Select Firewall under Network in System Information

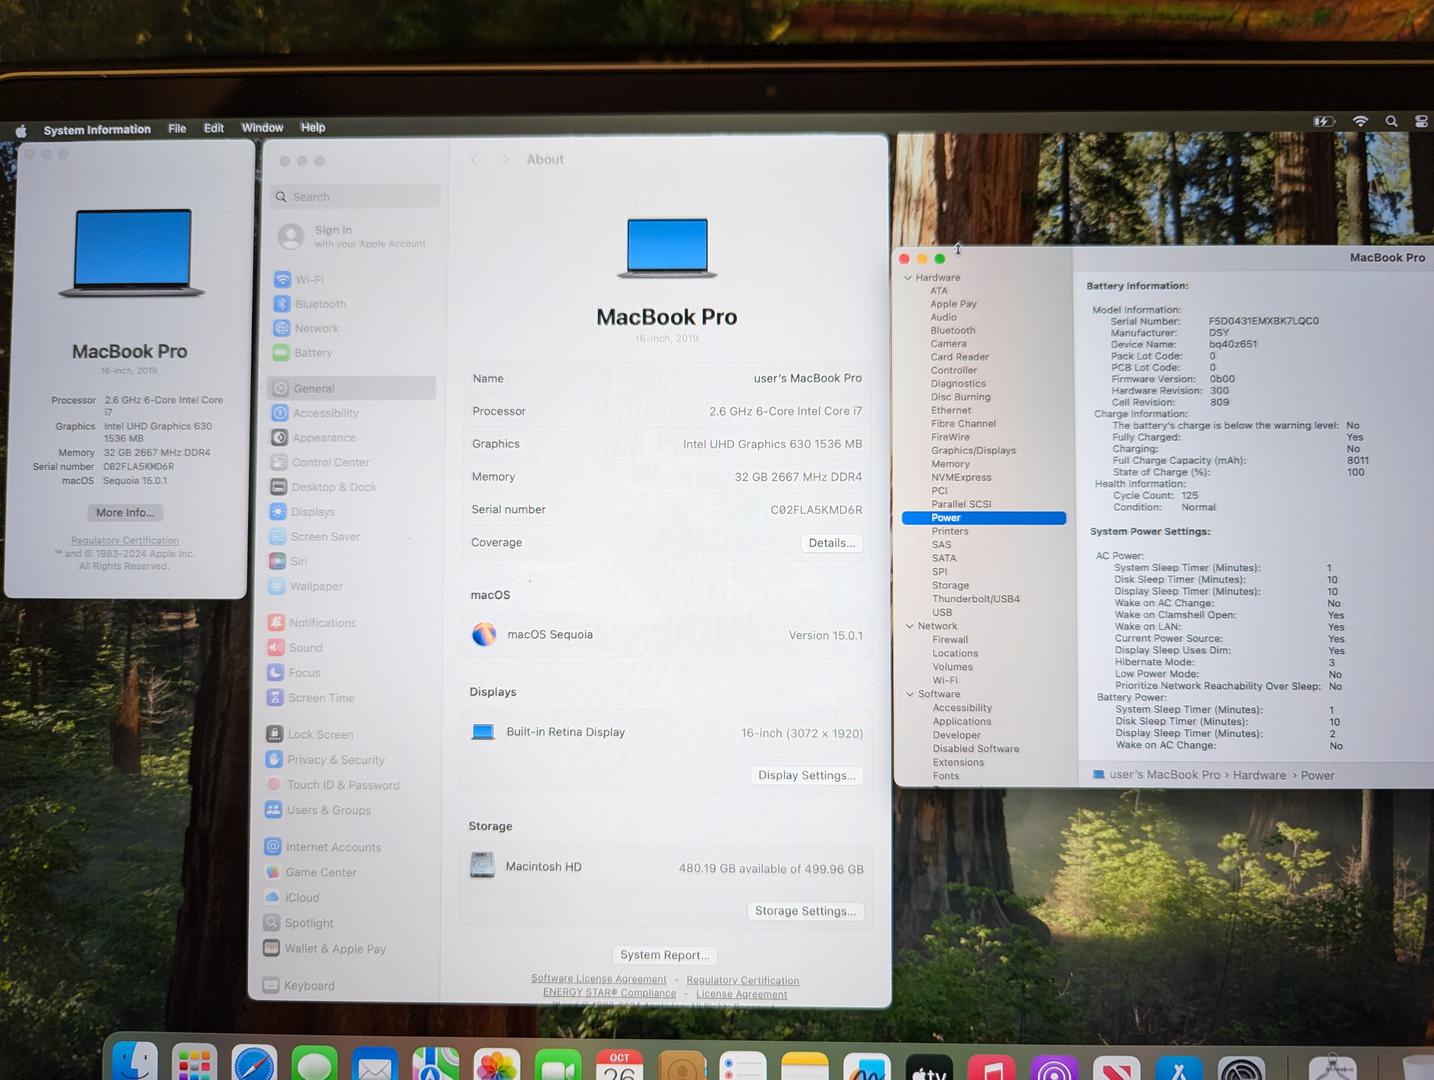pos(950,640)
